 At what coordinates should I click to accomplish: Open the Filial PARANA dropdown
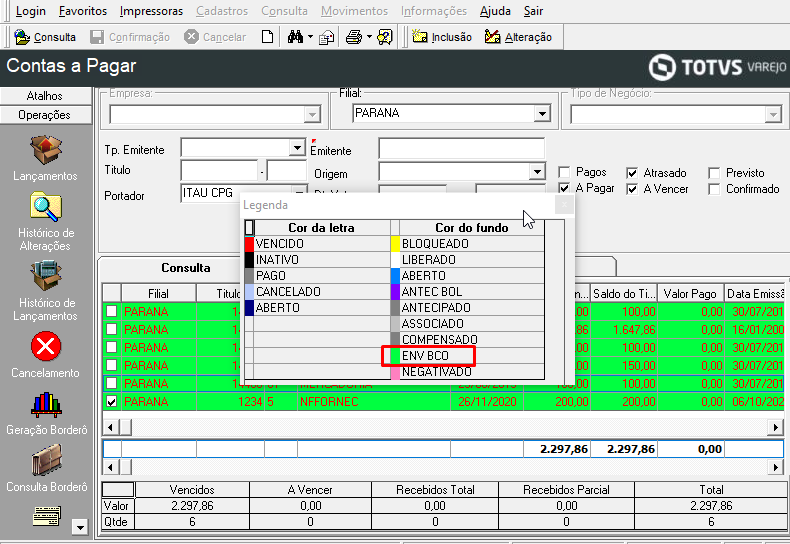(542, 113)
